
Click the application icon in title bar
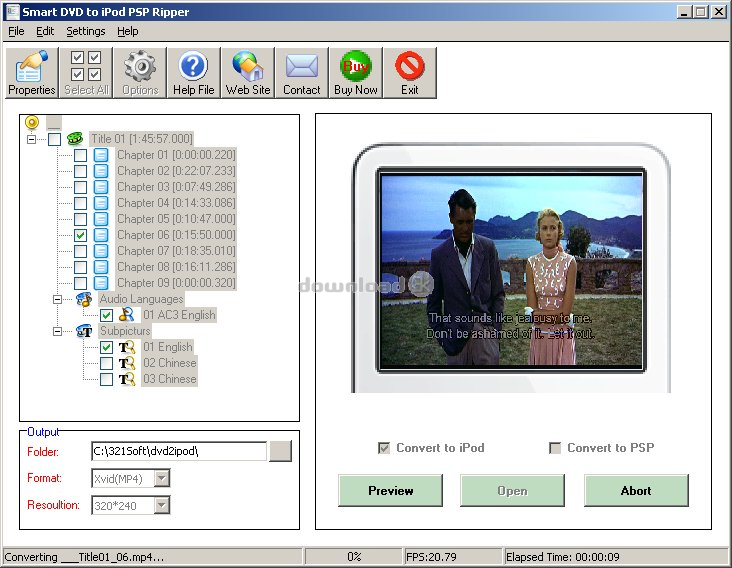[x=13, y=12]
